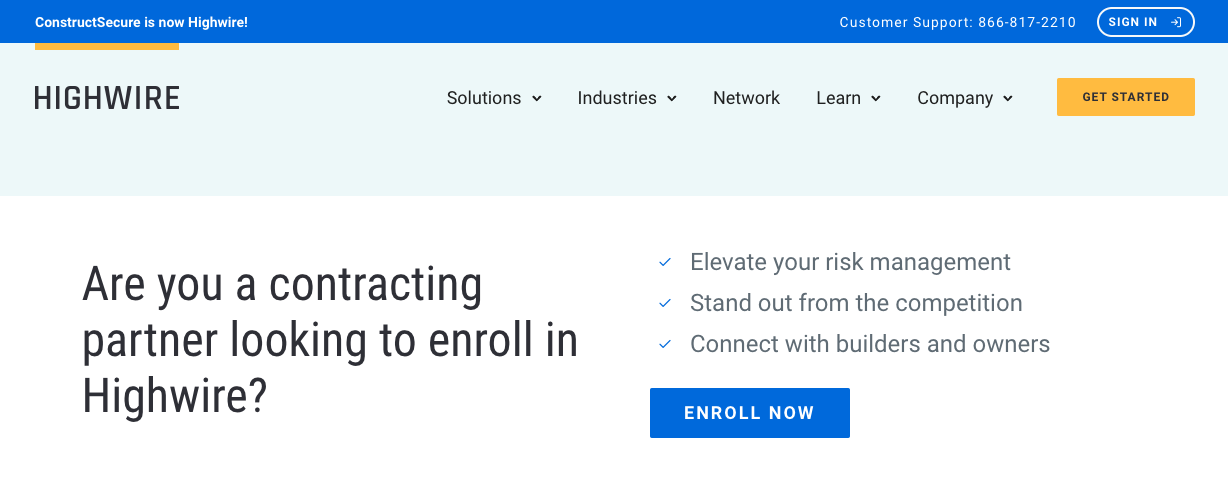Click the ConstructSecure is now Highwire announcement
1228x485 pixels.
coord(141,22)
